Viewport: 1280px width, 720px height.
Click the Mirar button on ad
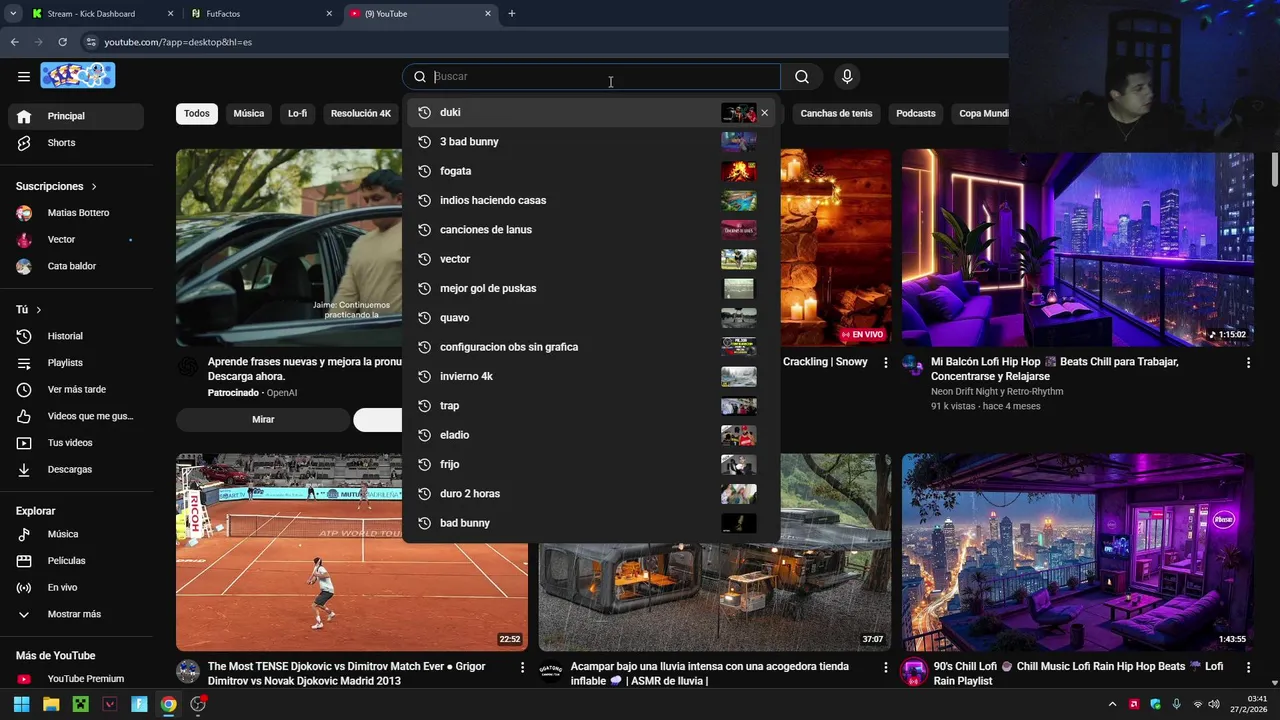point(263,420)
